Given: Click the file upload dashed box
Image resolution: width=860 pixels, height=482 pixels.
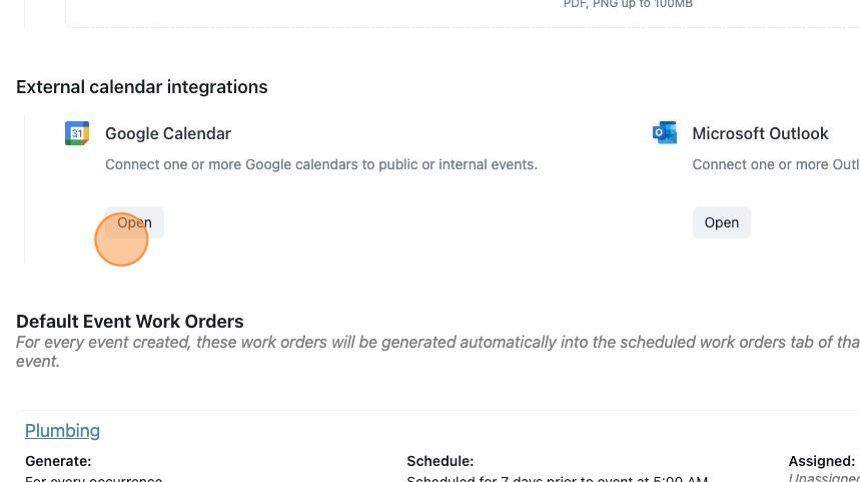Looking at the screenshot, I should point(462,14).
